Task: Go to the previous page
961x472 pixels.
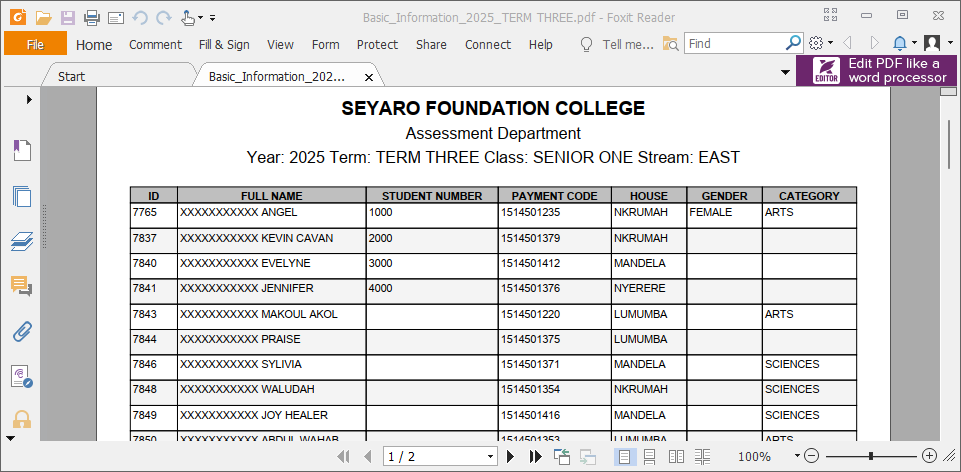Action: click(368, 456)
